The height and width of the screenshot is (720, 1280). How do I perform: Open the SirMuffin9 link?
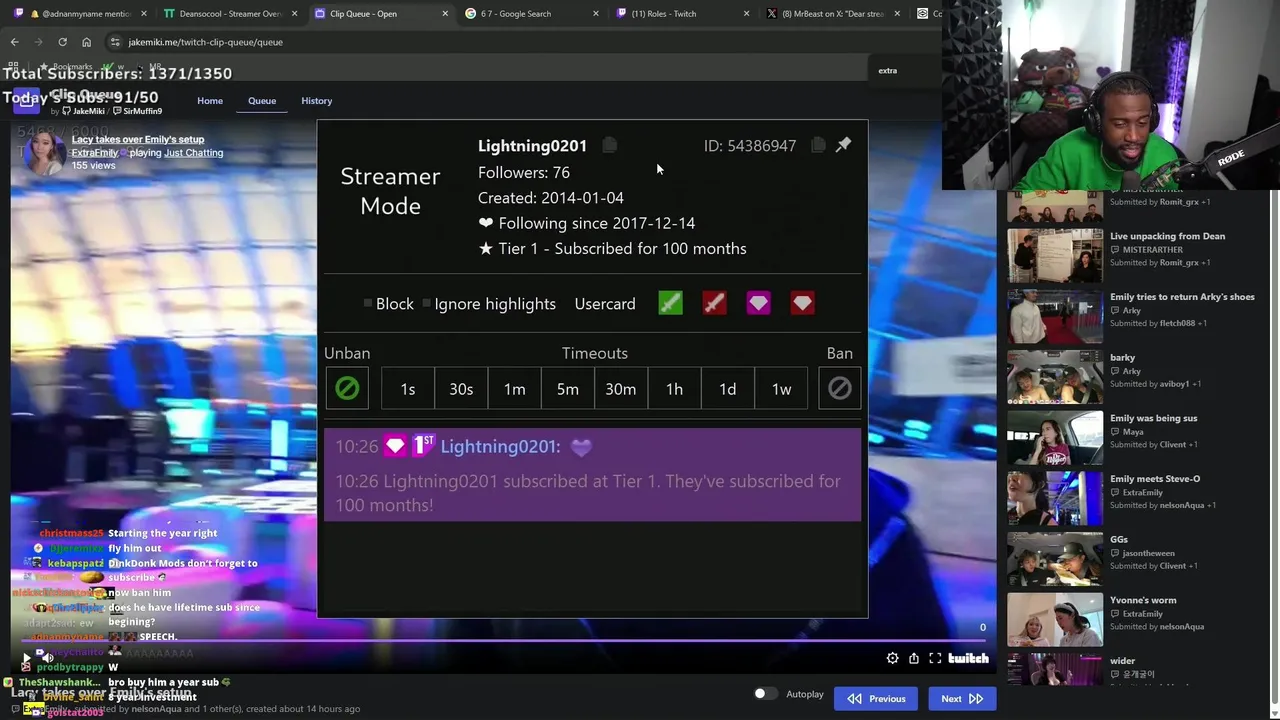137,111
